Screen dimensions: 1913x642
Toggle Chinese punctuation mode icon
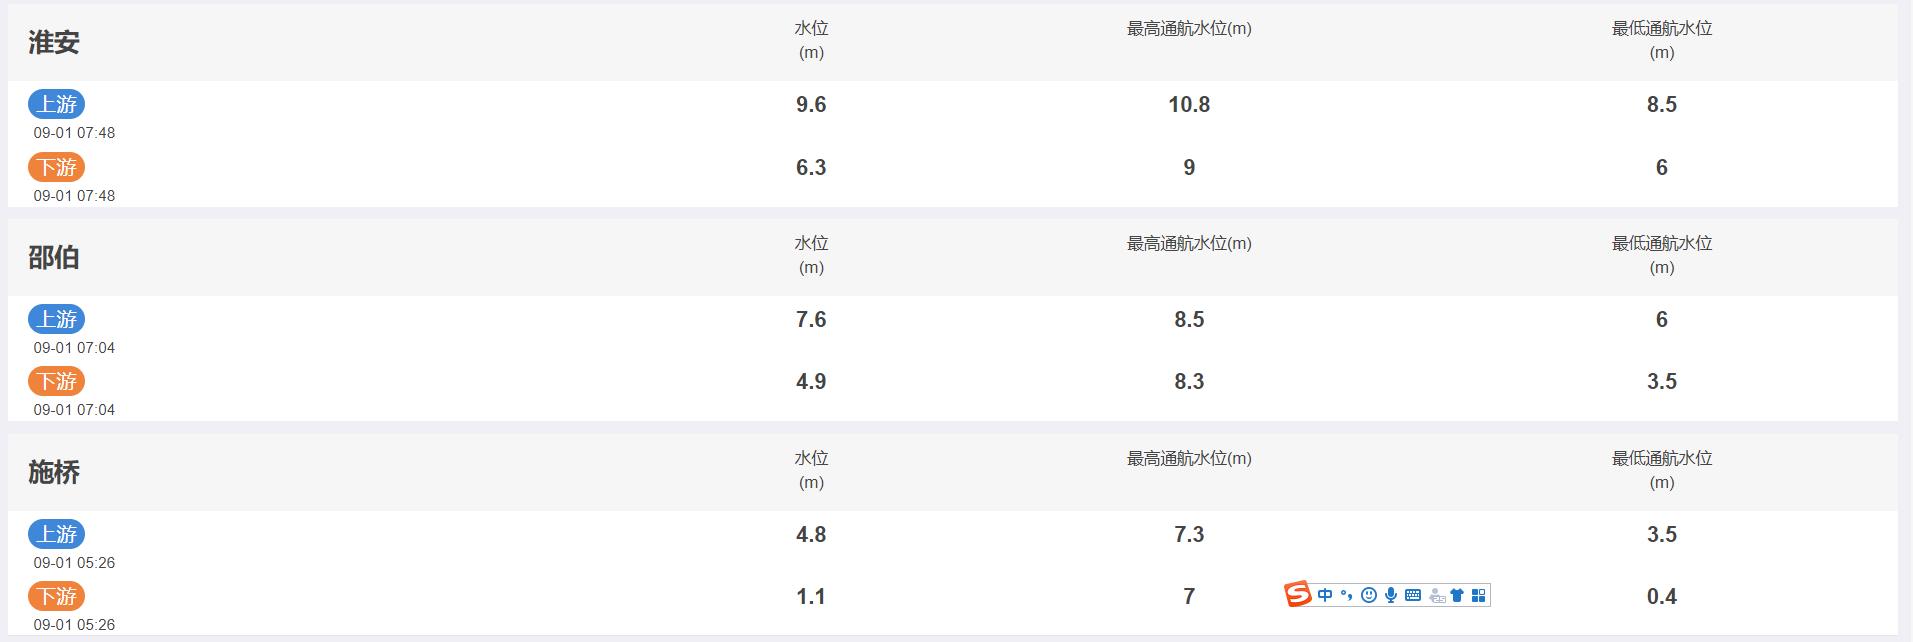tap(1346, 595)
